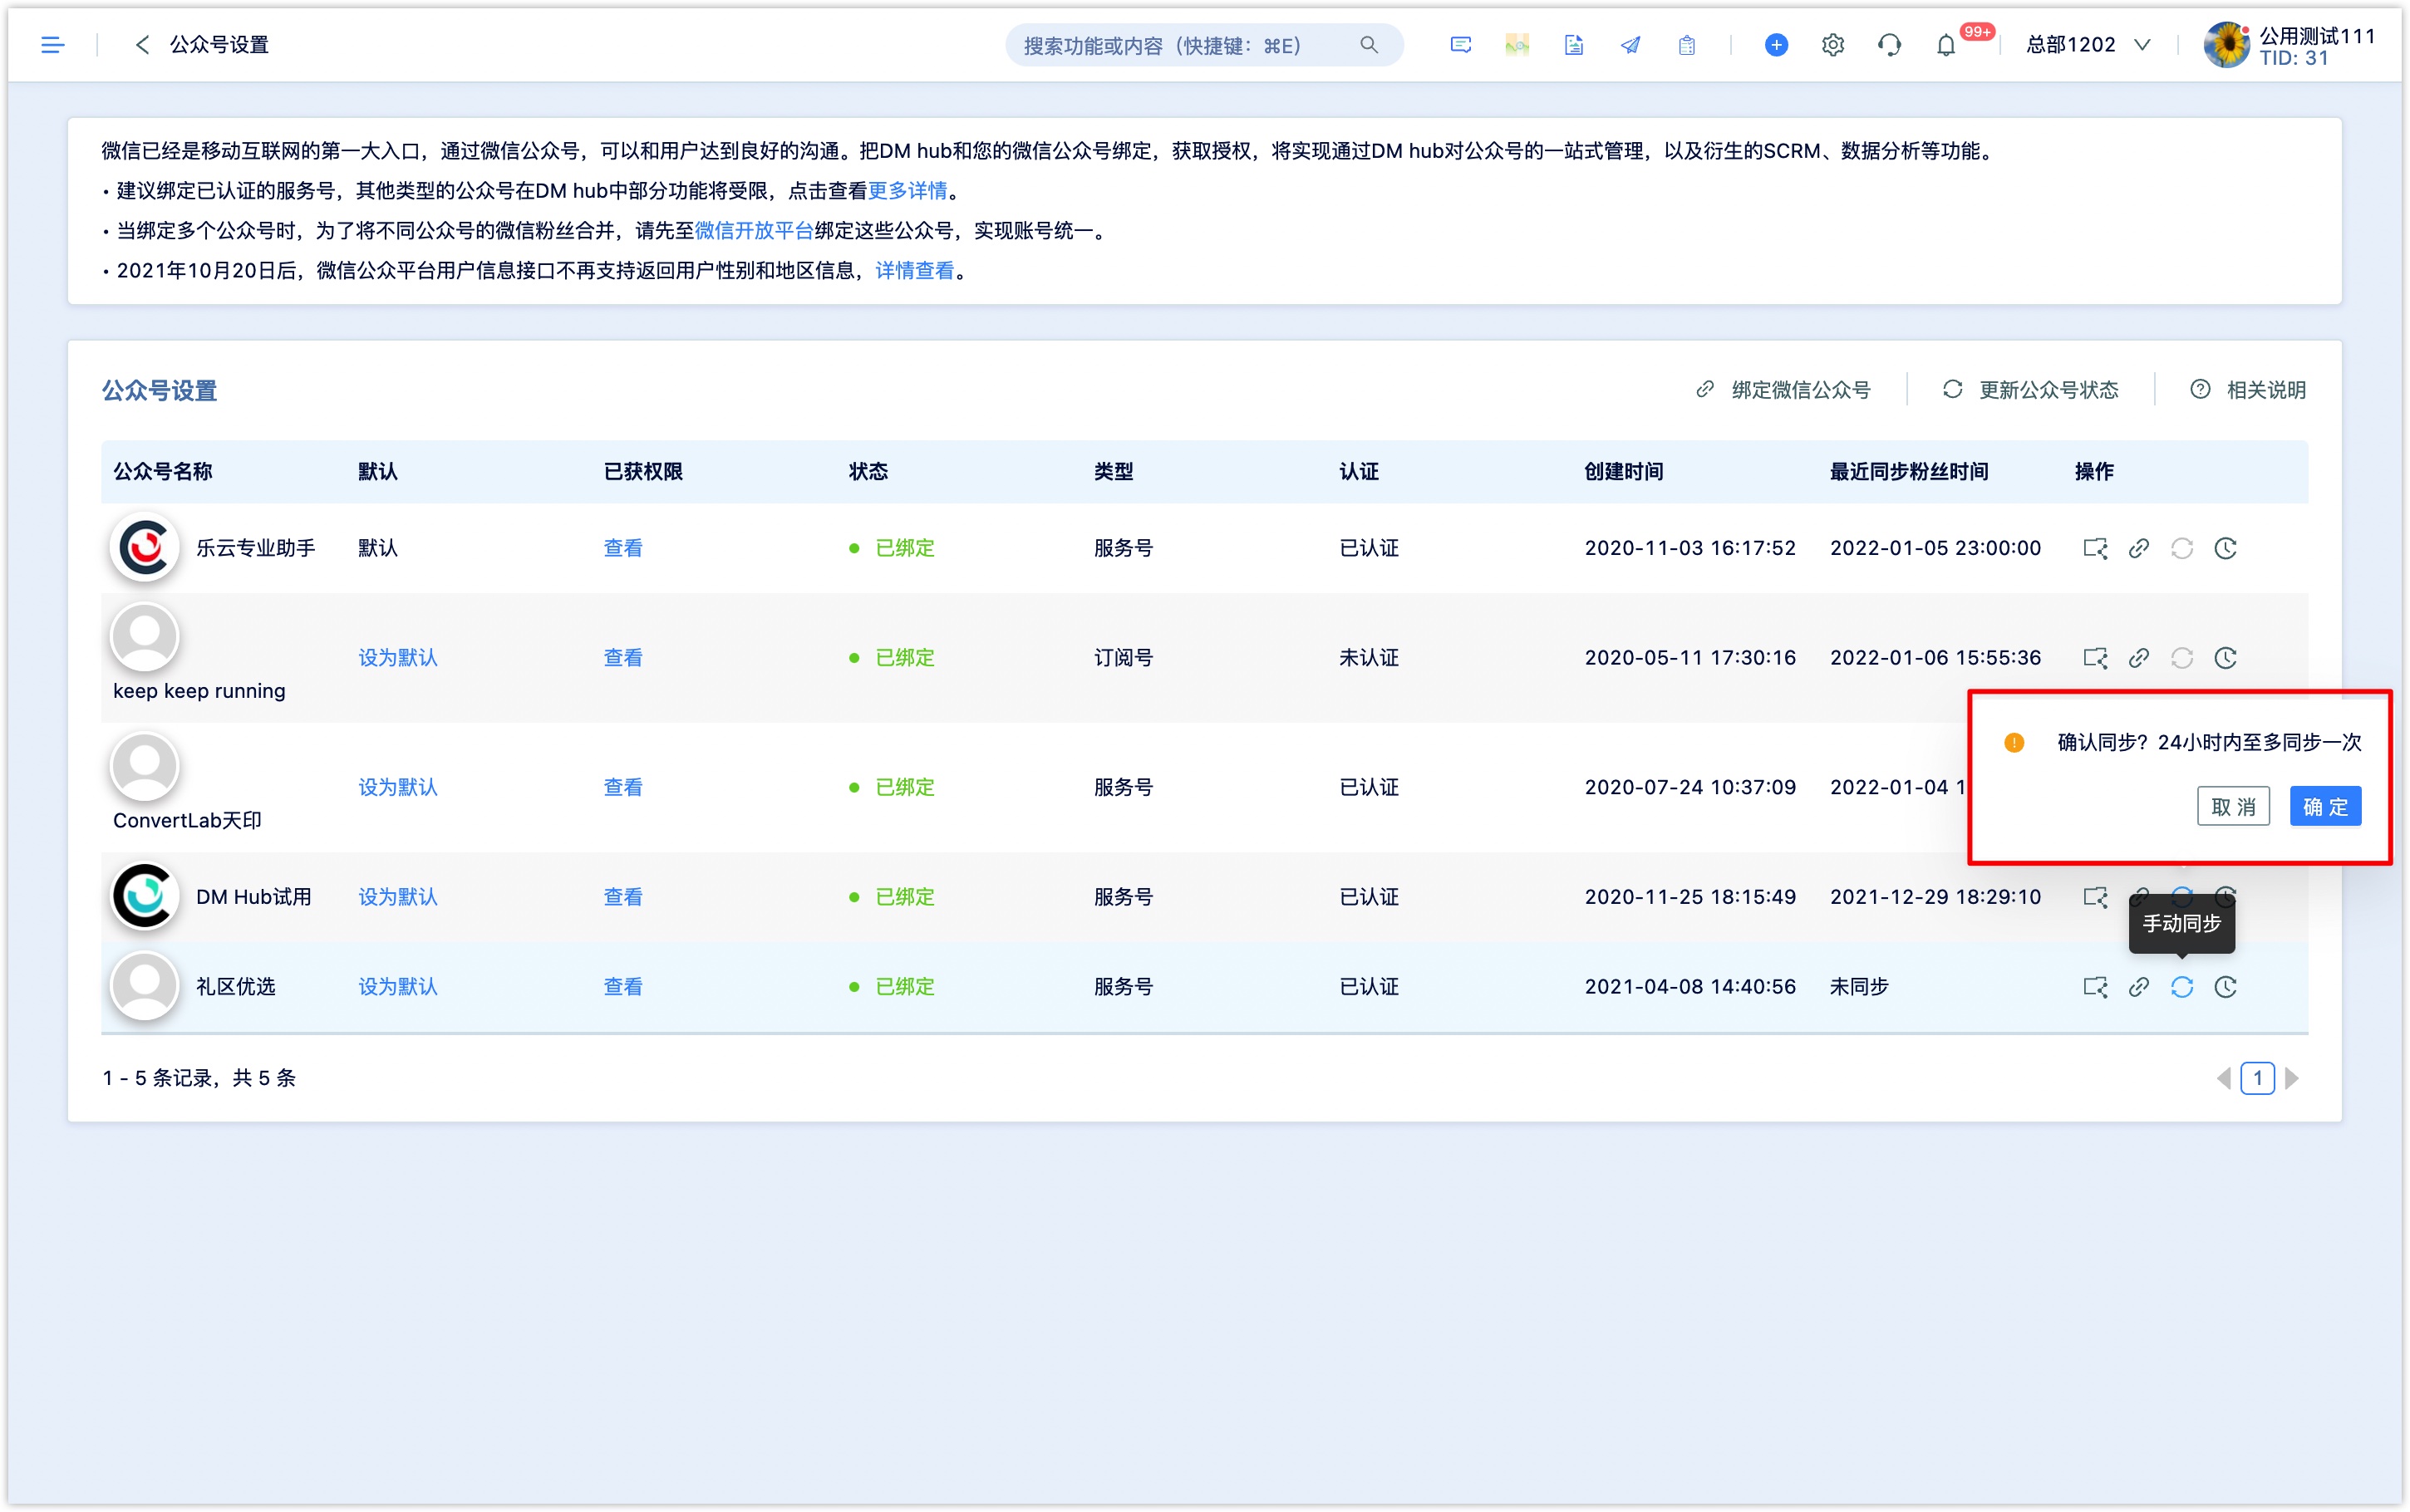Open the 微信开放平台 link
Image resolution: width=2410 pixels, height=1512 pixels.
754,230
